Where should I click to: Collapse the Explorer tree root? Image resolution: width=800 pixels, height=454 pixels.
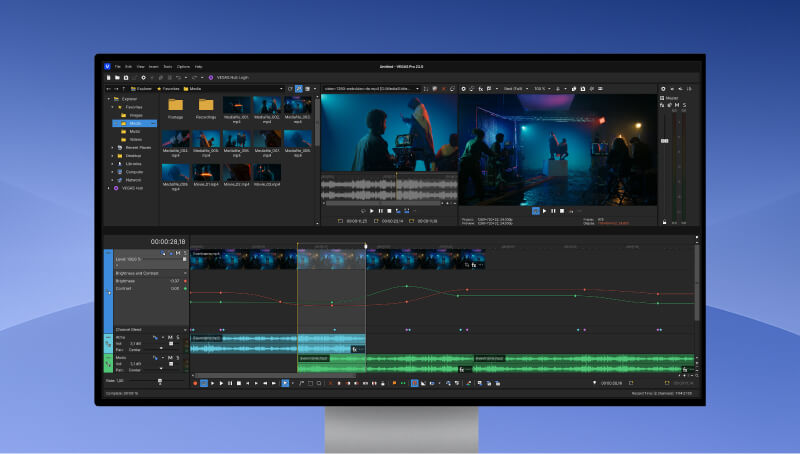point(109,99)
